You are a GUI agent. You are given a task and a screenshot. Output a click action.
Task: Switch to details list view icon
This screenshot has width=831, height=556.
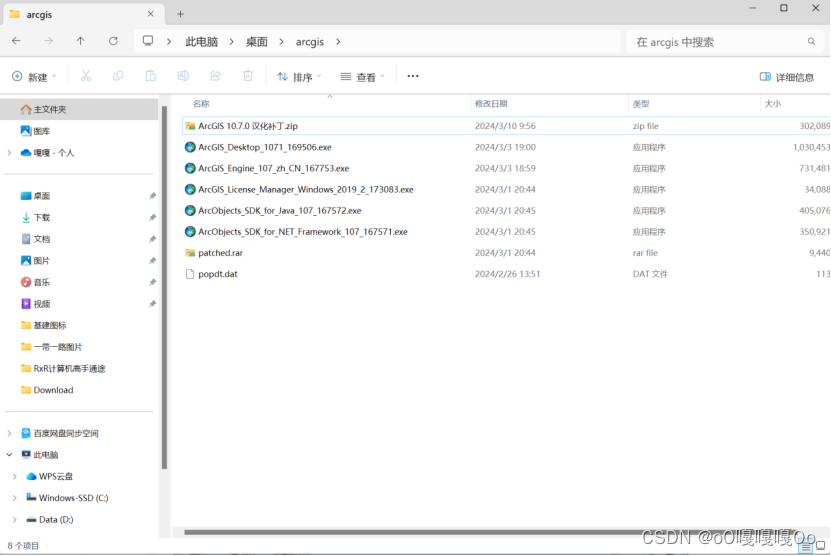tap(807, 546)
